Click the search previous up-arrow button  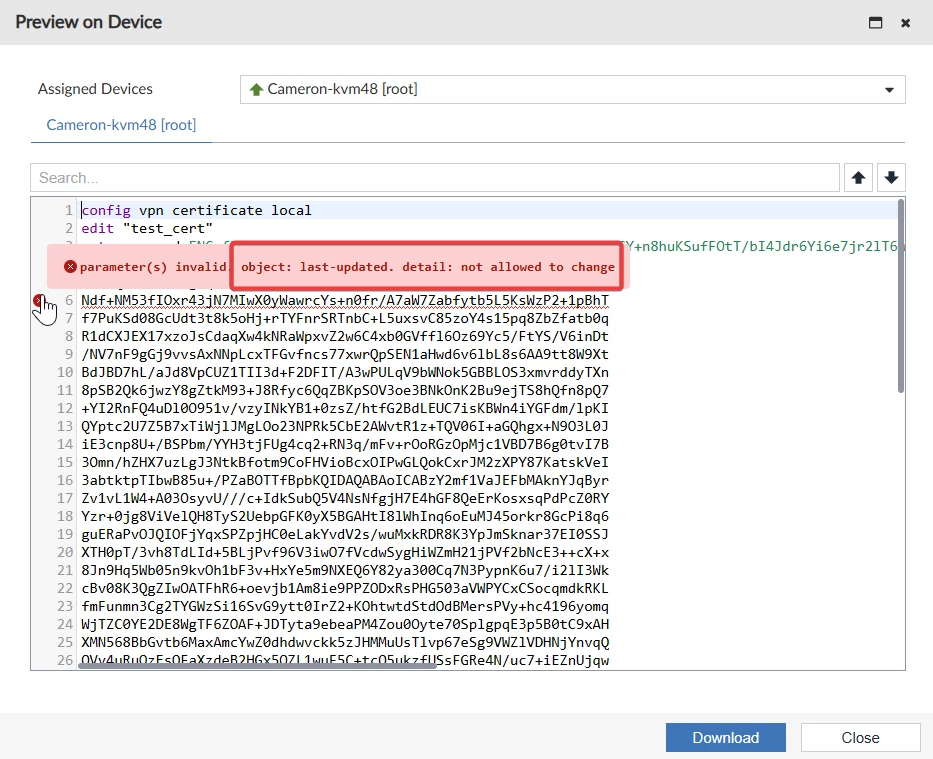coord(858,177)
